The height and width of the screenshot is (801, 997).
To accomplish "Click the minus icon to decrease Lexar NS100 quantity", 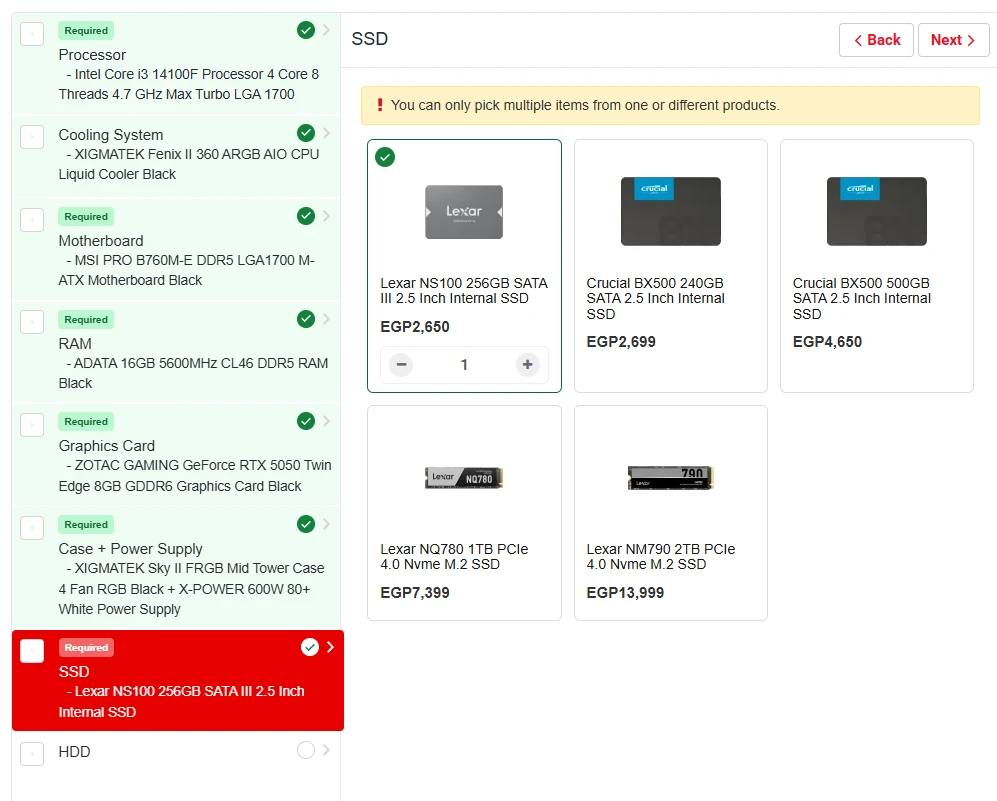I will 402,365.
